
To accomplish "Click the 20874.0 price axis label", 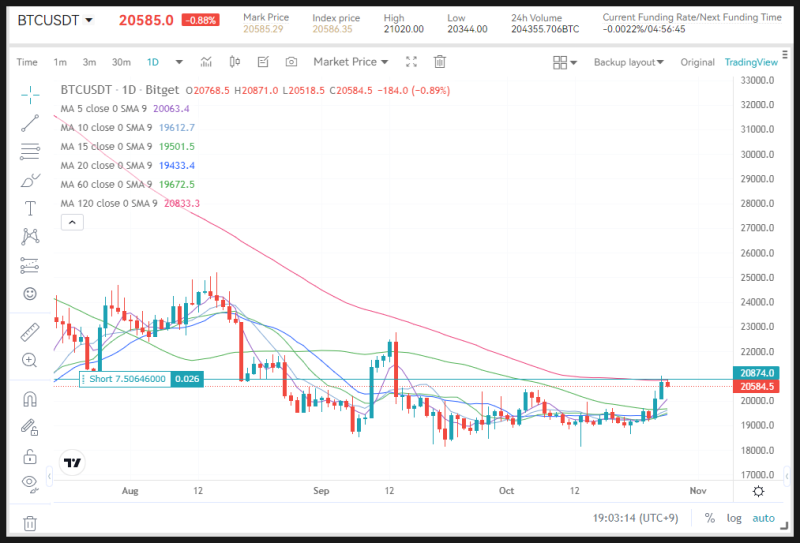I will [757, 373].
